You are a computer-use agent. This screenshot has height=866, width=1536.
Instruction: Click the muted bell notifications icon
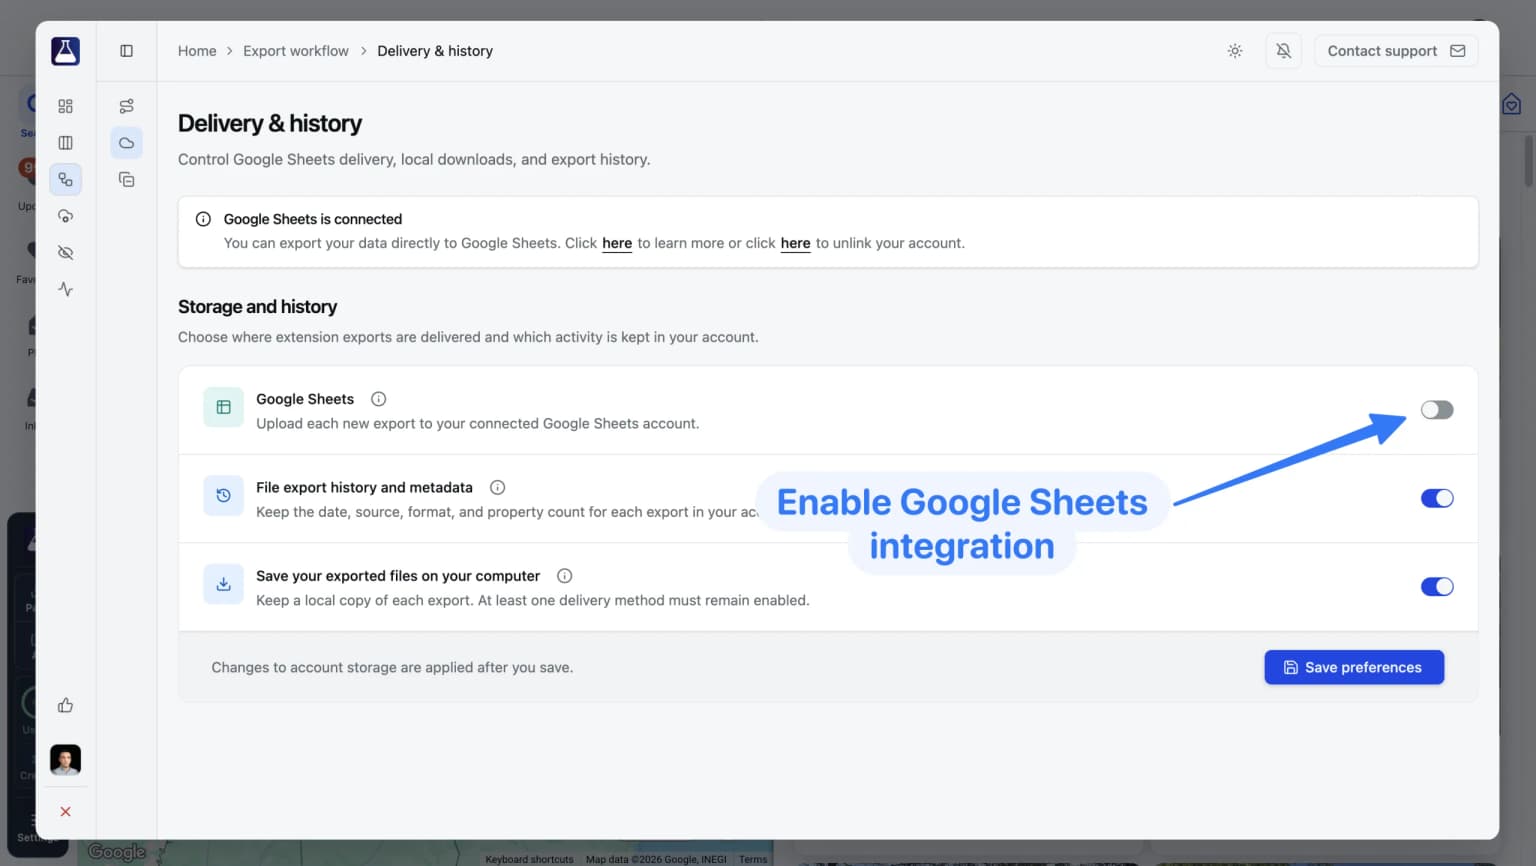click(x=1284, y=51)
